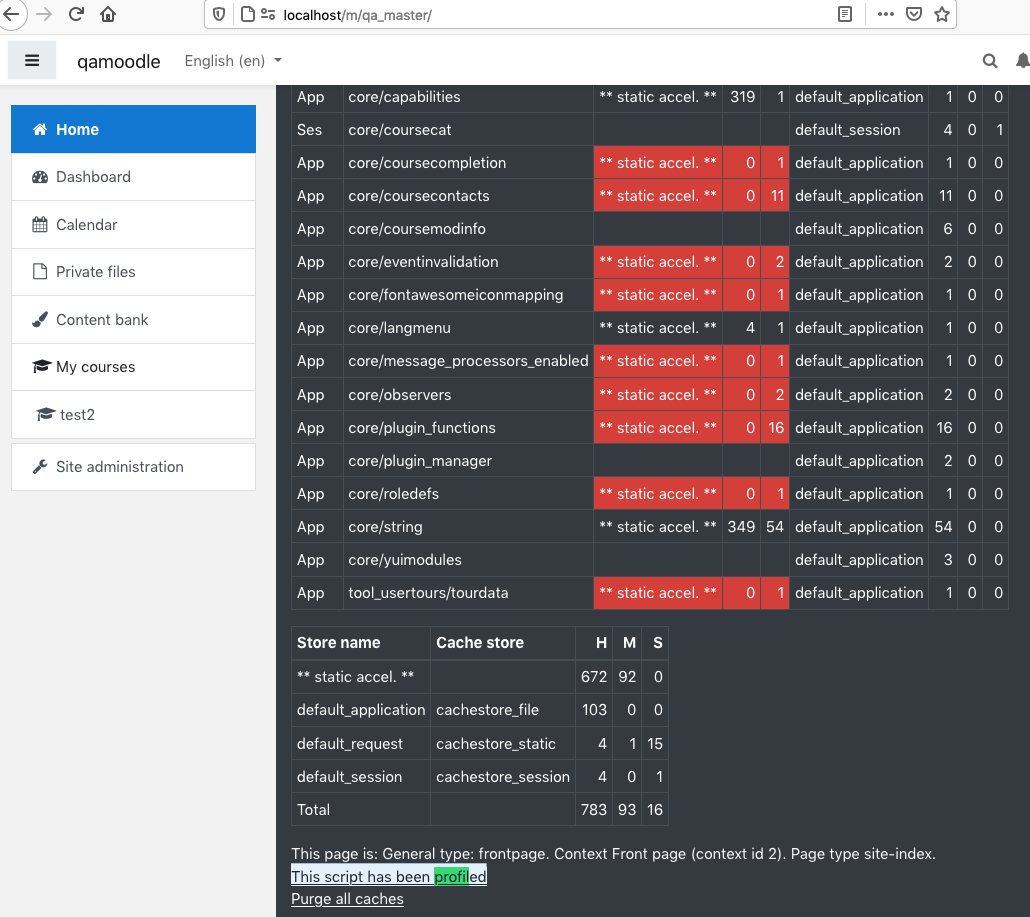Image resolution: width=1030 pixels, height=917 pixels.
Task: Toggle reader view icon
Action: [845, 14]
